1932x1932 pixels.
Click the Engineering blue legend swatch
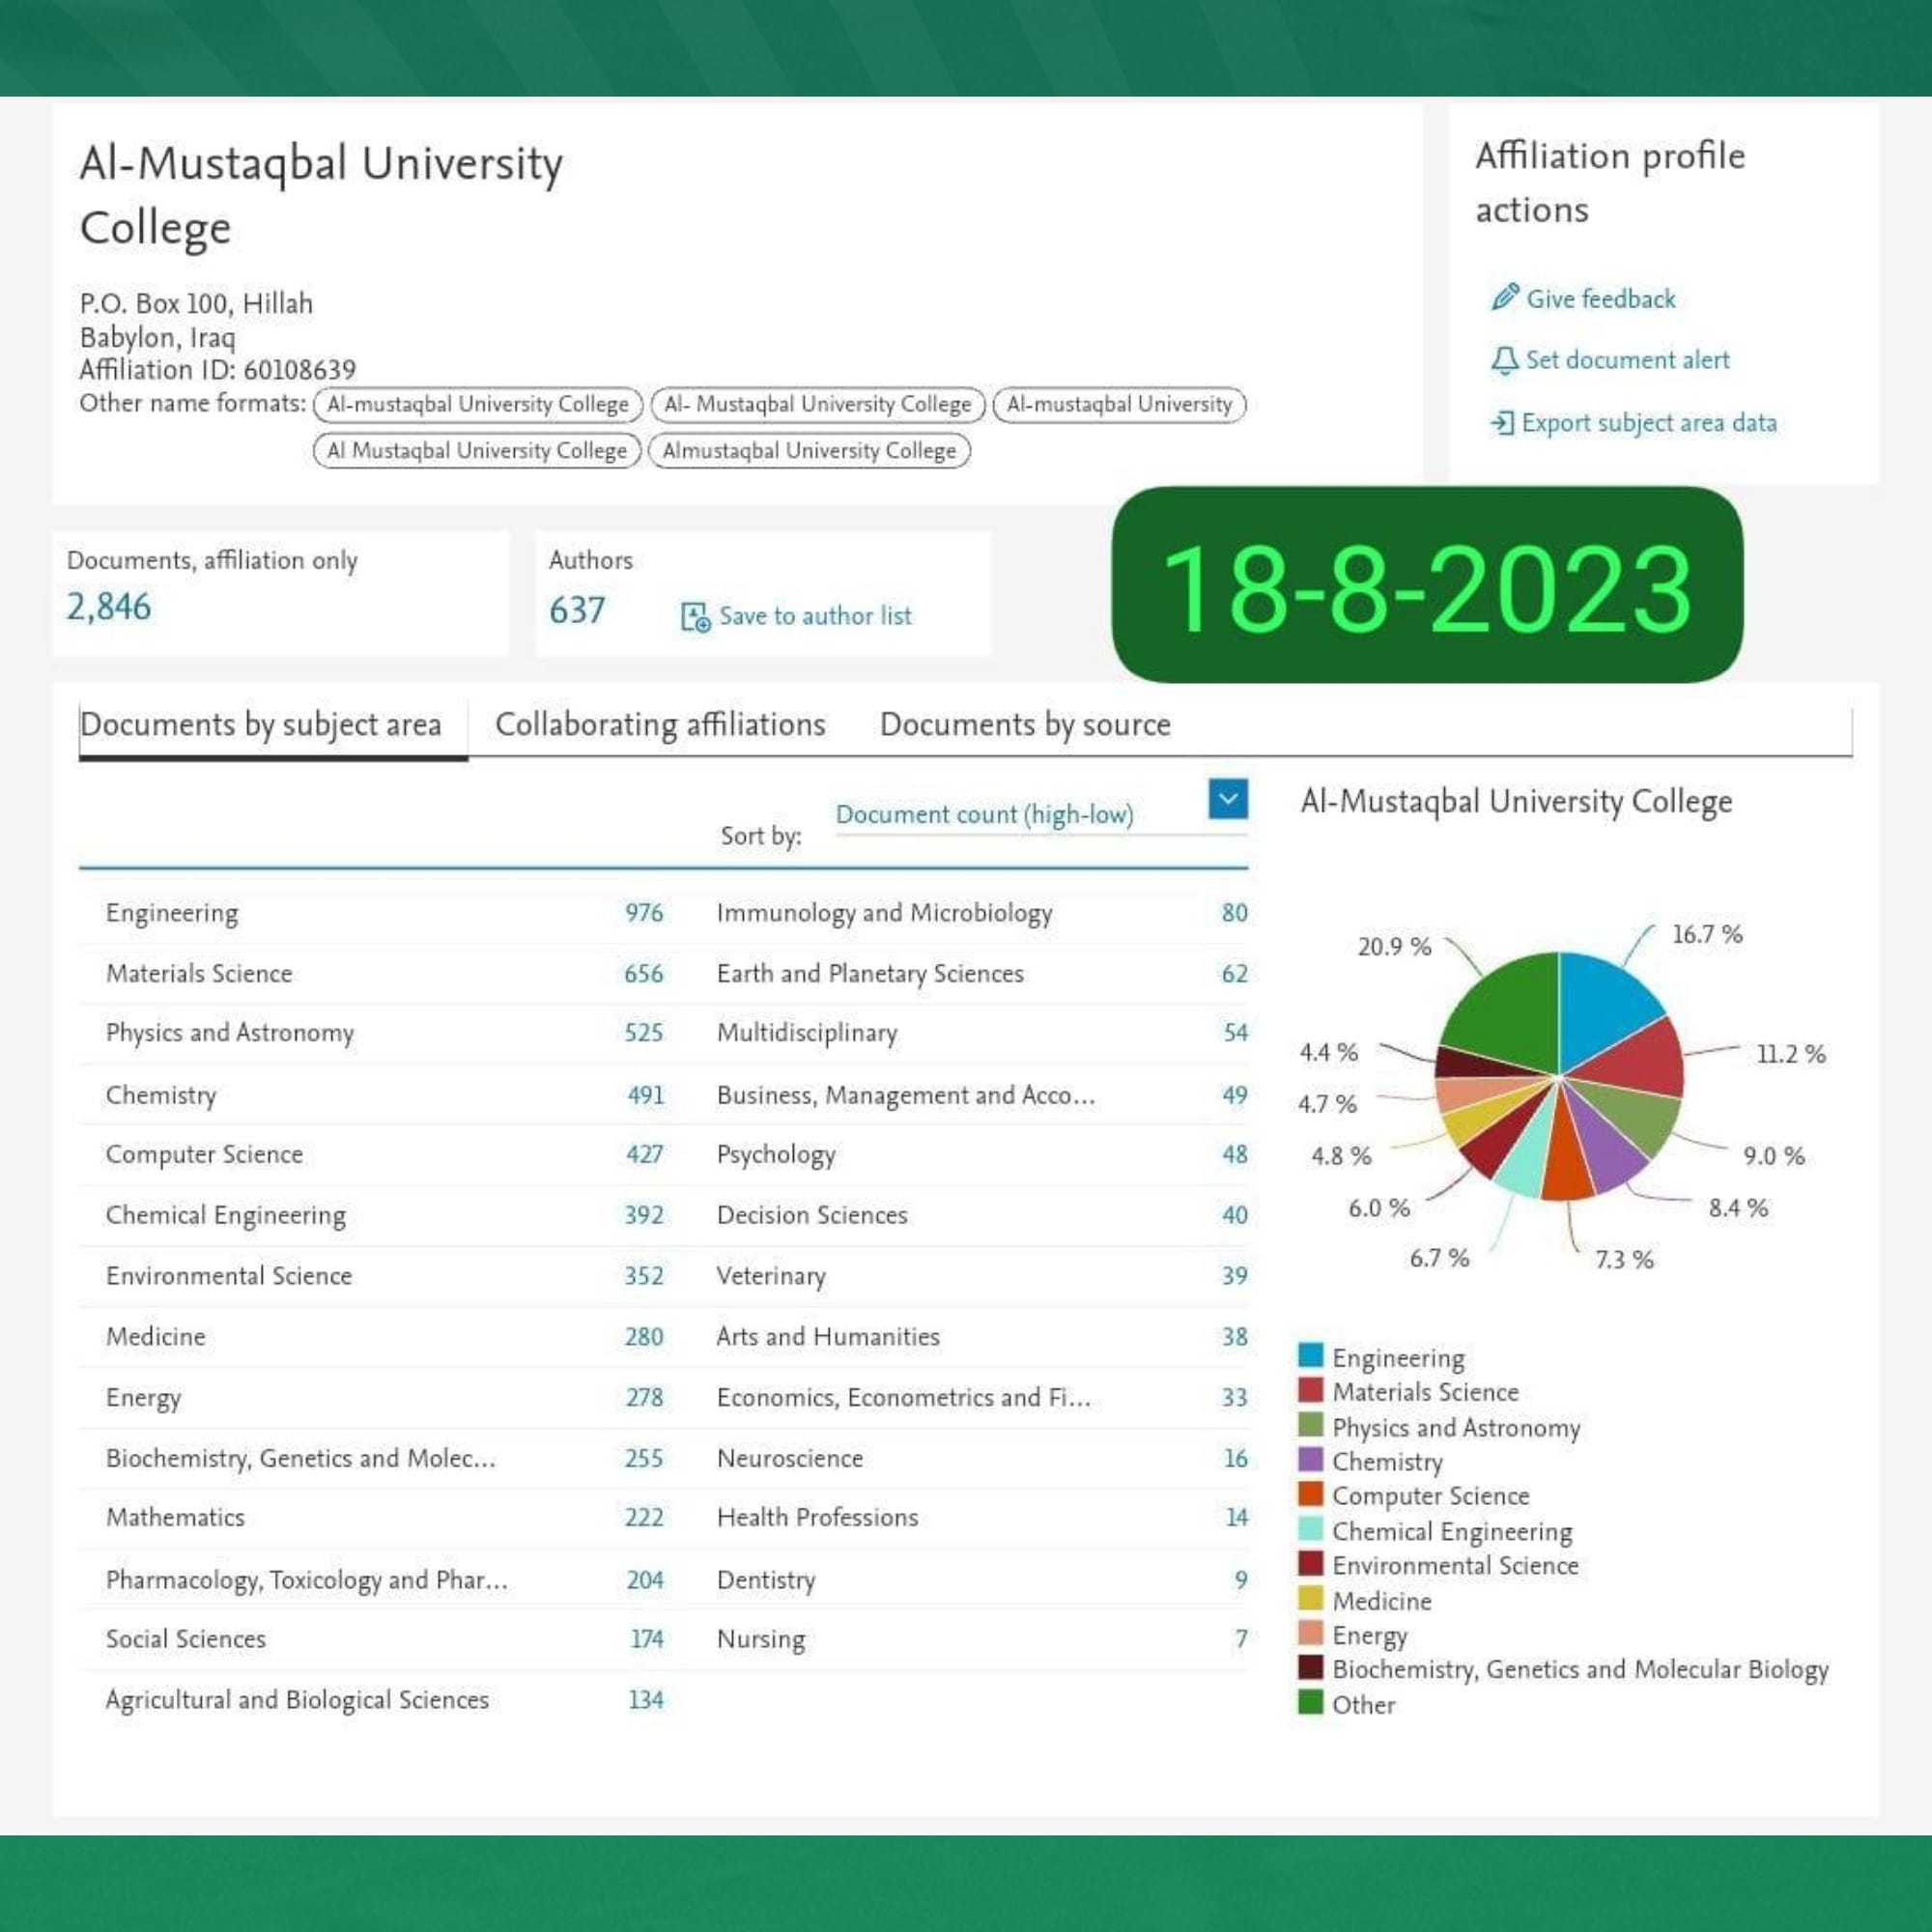(x=1310, y=1355)
